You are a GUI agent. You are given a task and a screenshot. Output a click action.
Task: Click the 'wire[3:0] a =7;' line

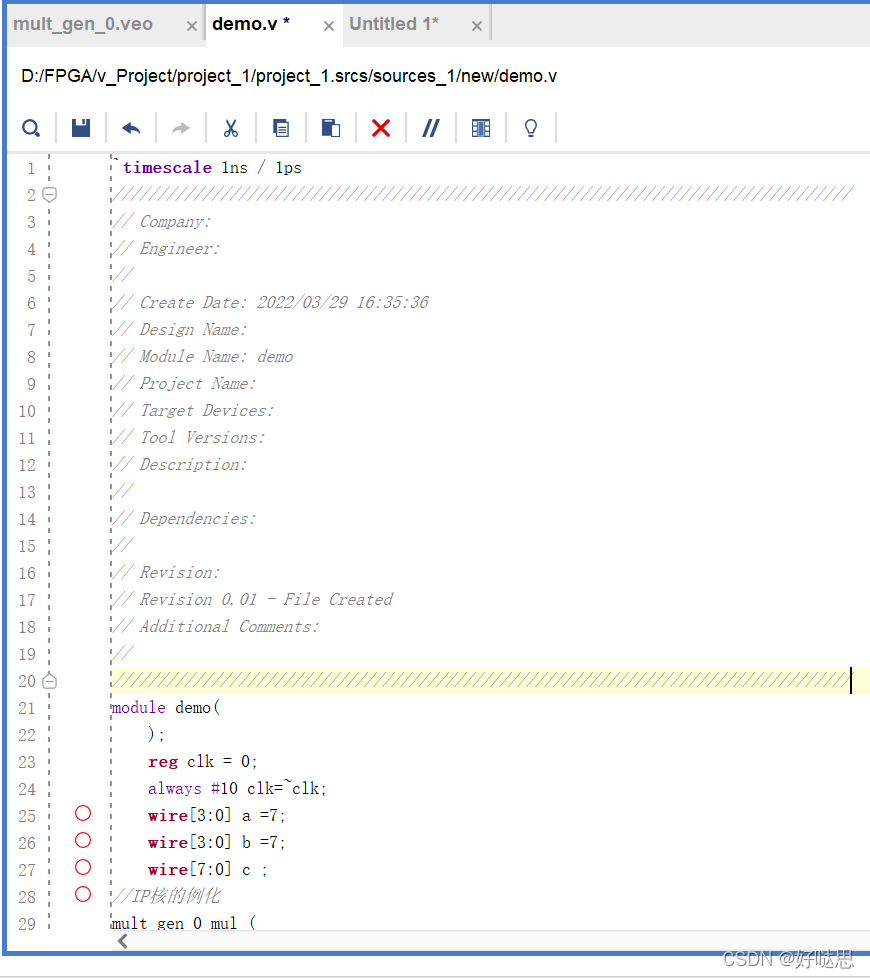(217, 816)
